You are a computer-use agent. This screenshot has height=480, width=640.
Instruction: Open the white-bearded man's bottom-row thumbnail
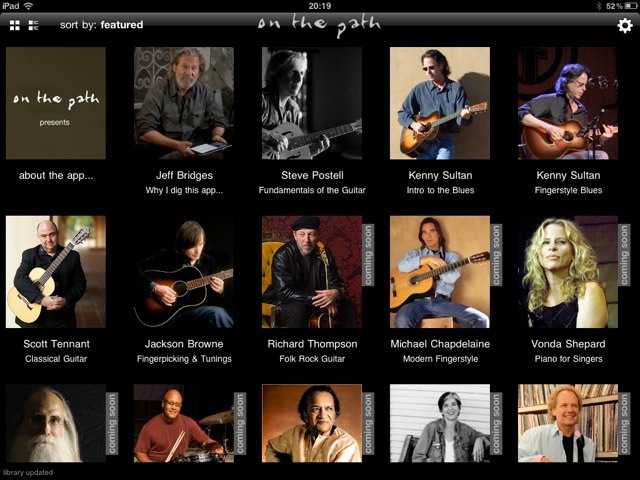[x=56, y=423]
